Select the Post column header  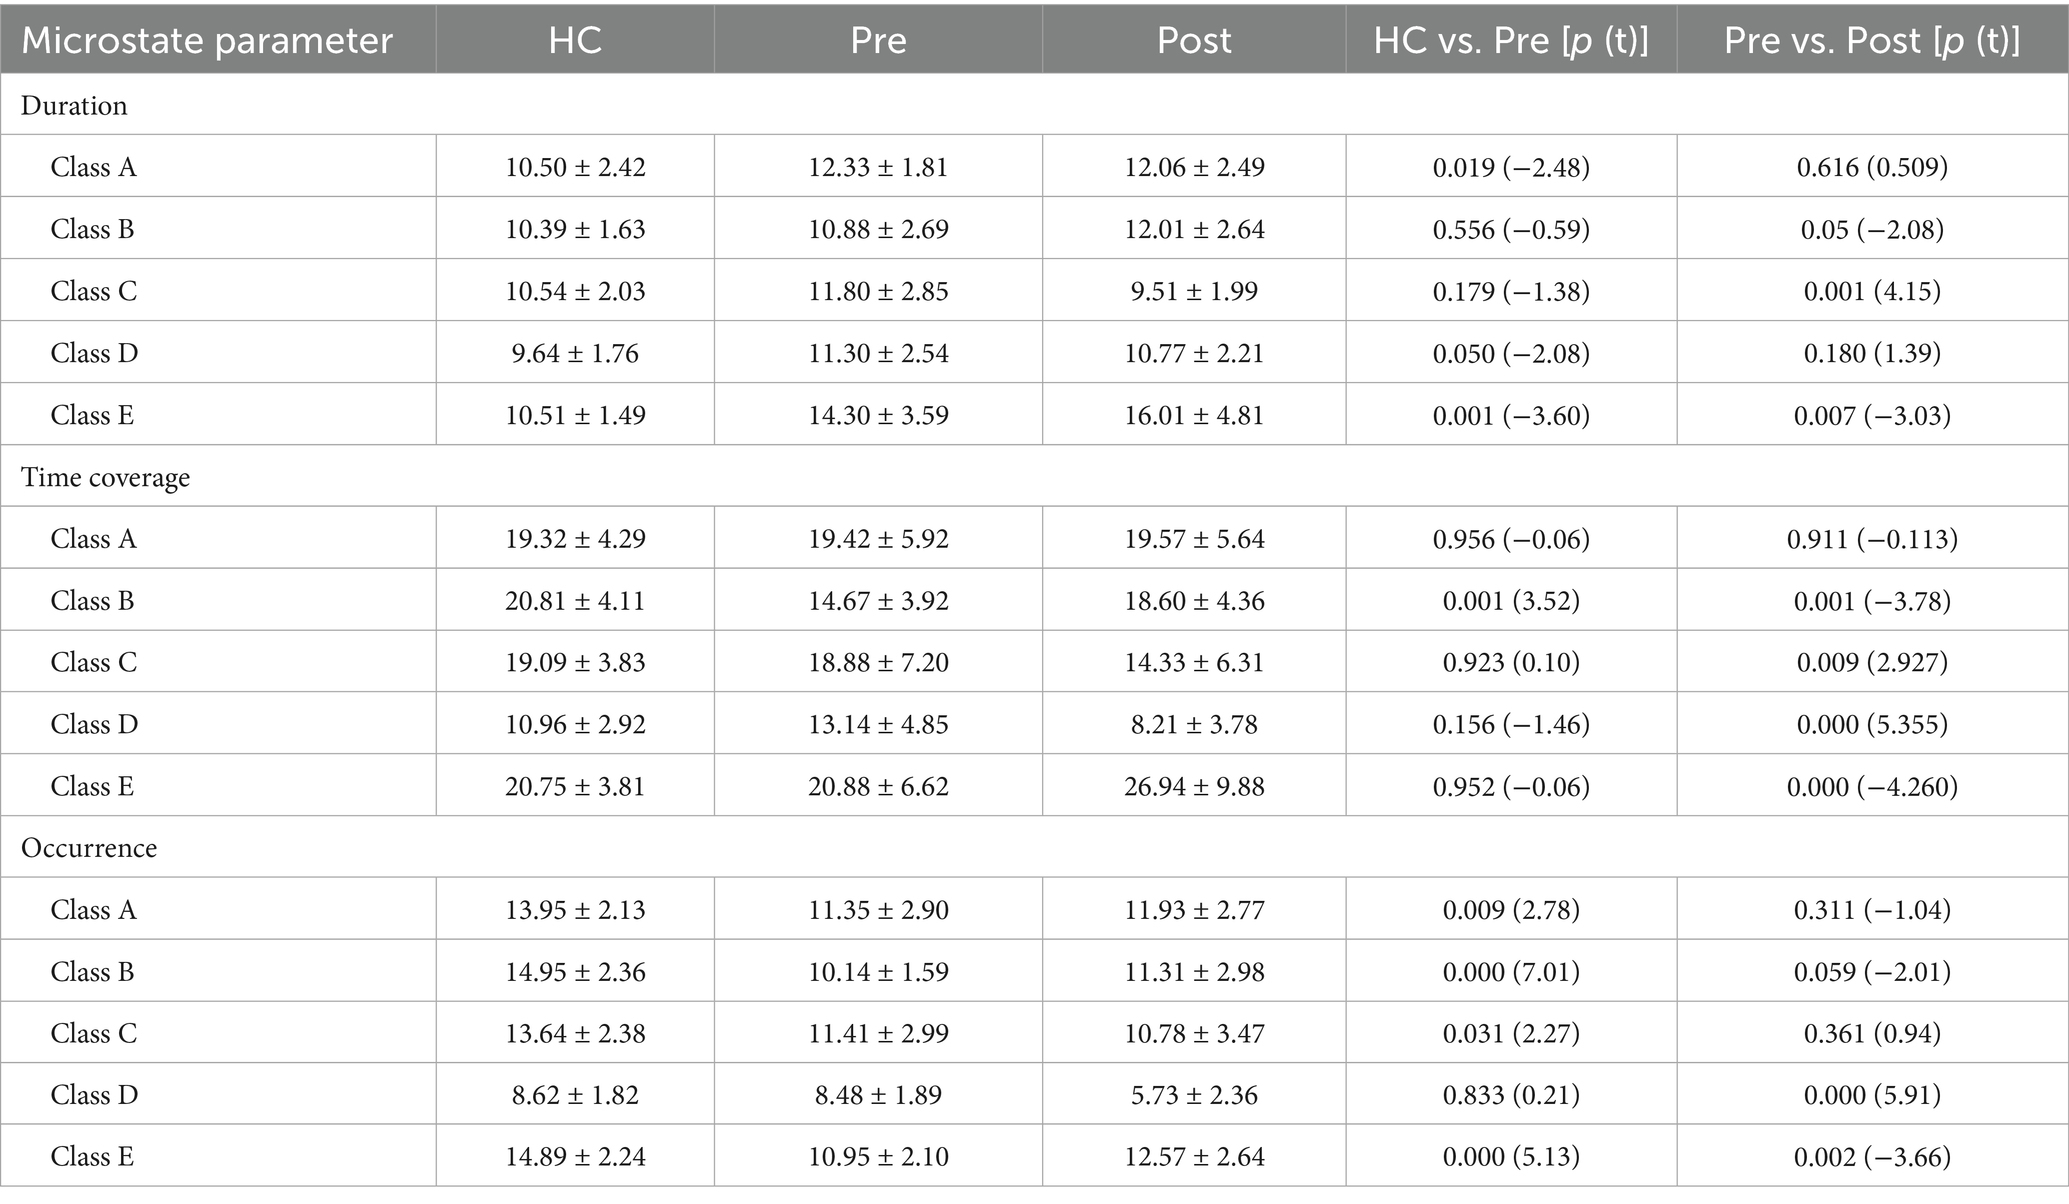[x=1194, y=40]
